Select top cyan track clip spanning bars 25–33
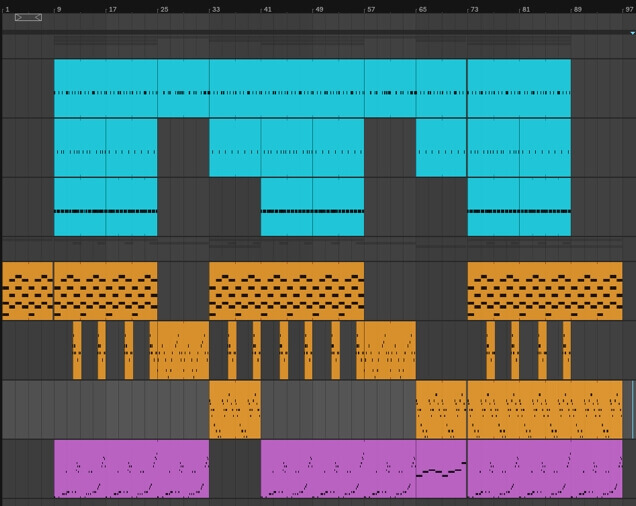 coord(183,88)
